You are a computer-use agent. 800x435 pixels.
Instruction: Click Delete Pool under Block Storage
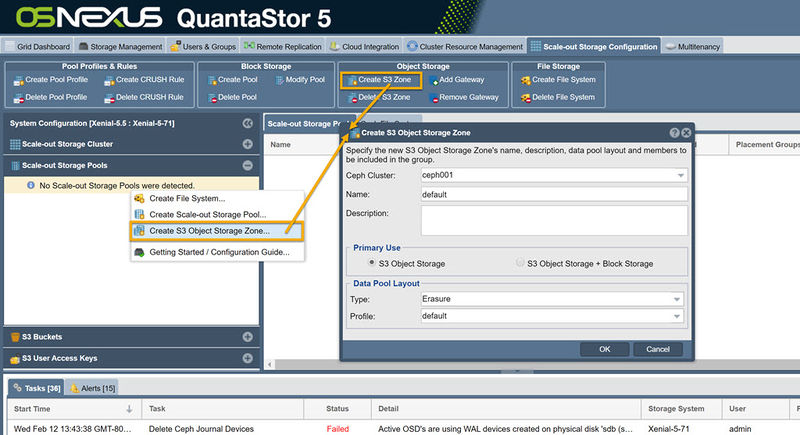tap(232, 97)
